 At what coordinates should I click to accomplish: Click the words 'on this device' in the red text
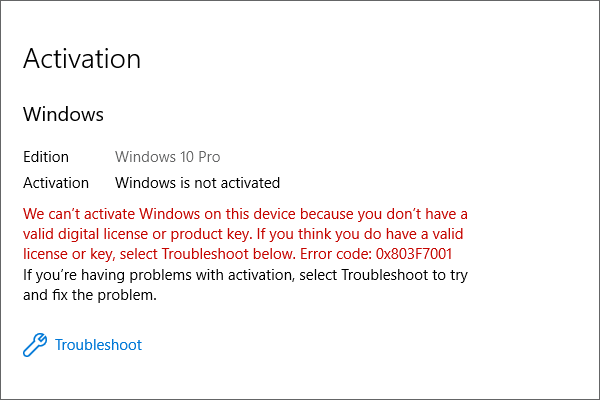[250, 214]
